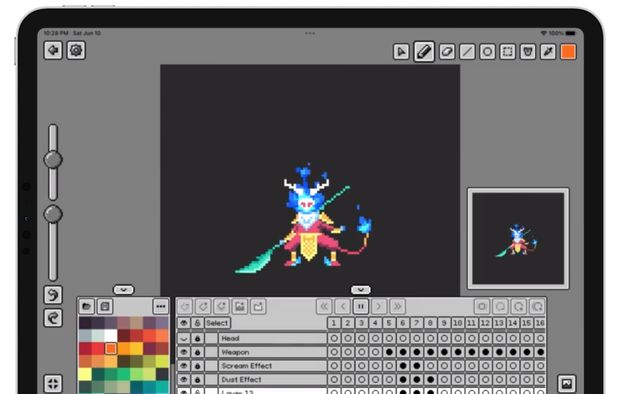
Task: Pick the bright yellow palette swatch
Action: point(85,374)
